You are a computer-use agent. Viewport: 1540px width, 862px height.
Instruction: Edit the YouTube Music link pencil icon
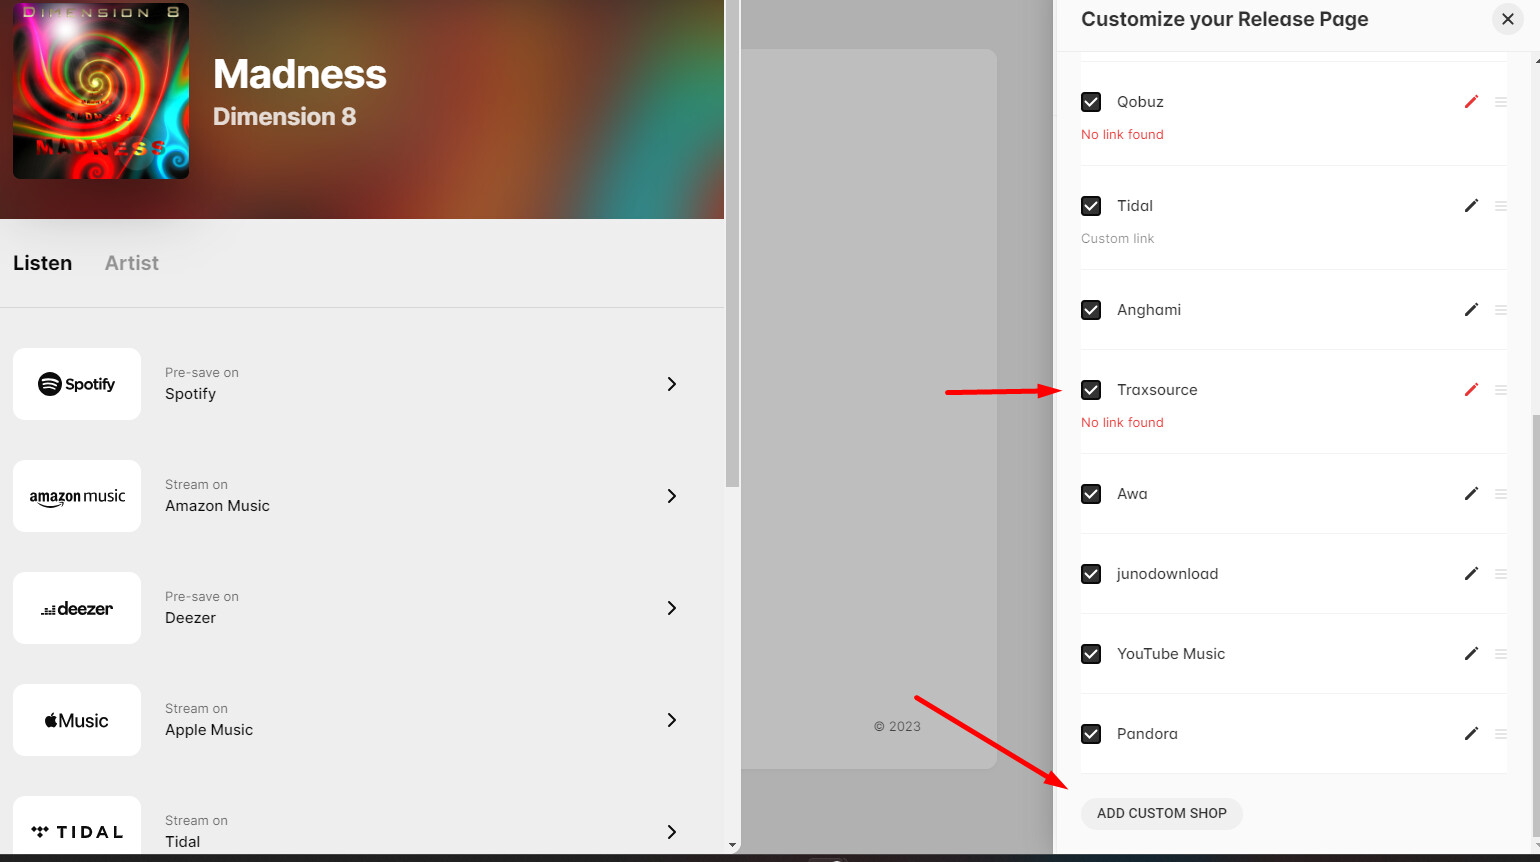(x=1471, y=654)
